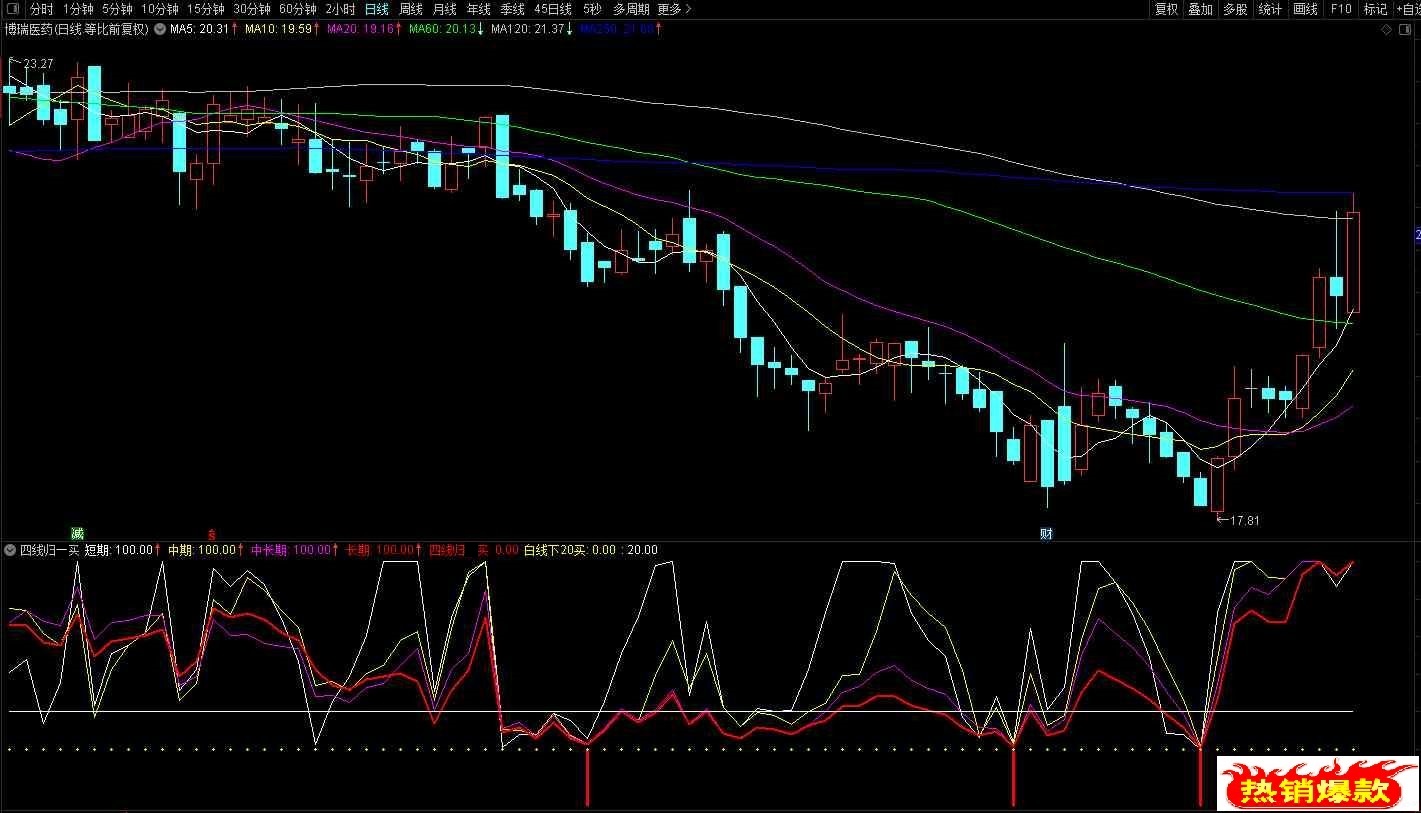
Task: Select the 1分钟 period tab
Action: click(x=77, y=9)
